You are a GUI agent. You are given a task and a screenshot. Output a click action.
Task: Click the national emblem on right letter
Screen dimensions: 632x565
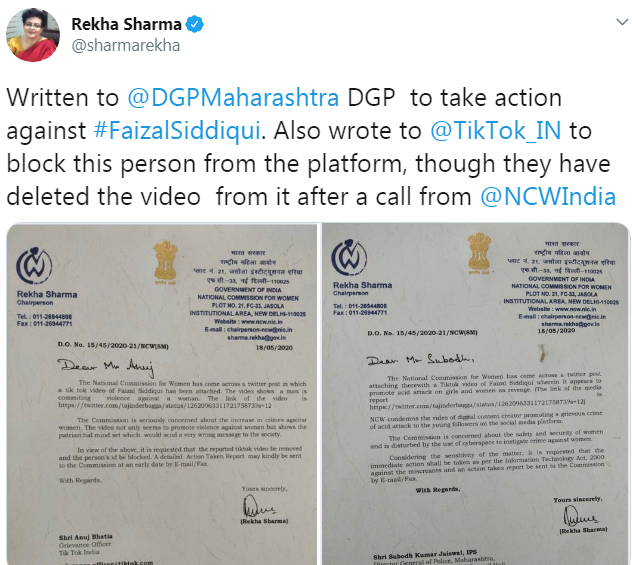point(479,253)
